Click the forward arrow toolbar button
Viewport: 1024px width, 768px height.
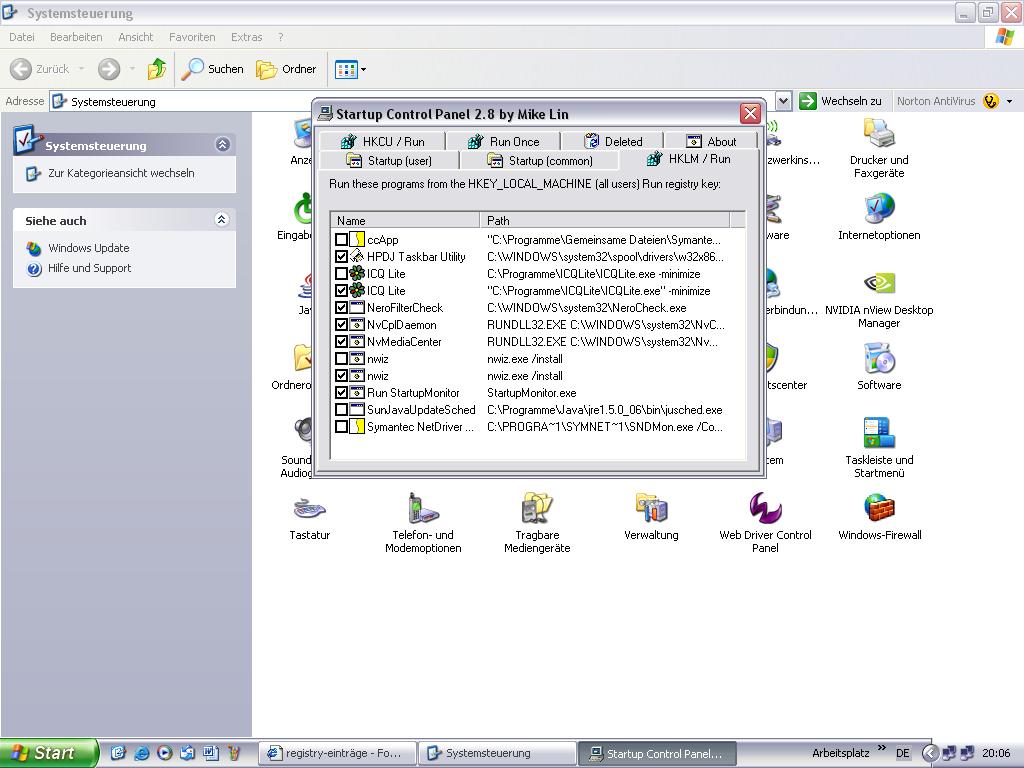109,69
